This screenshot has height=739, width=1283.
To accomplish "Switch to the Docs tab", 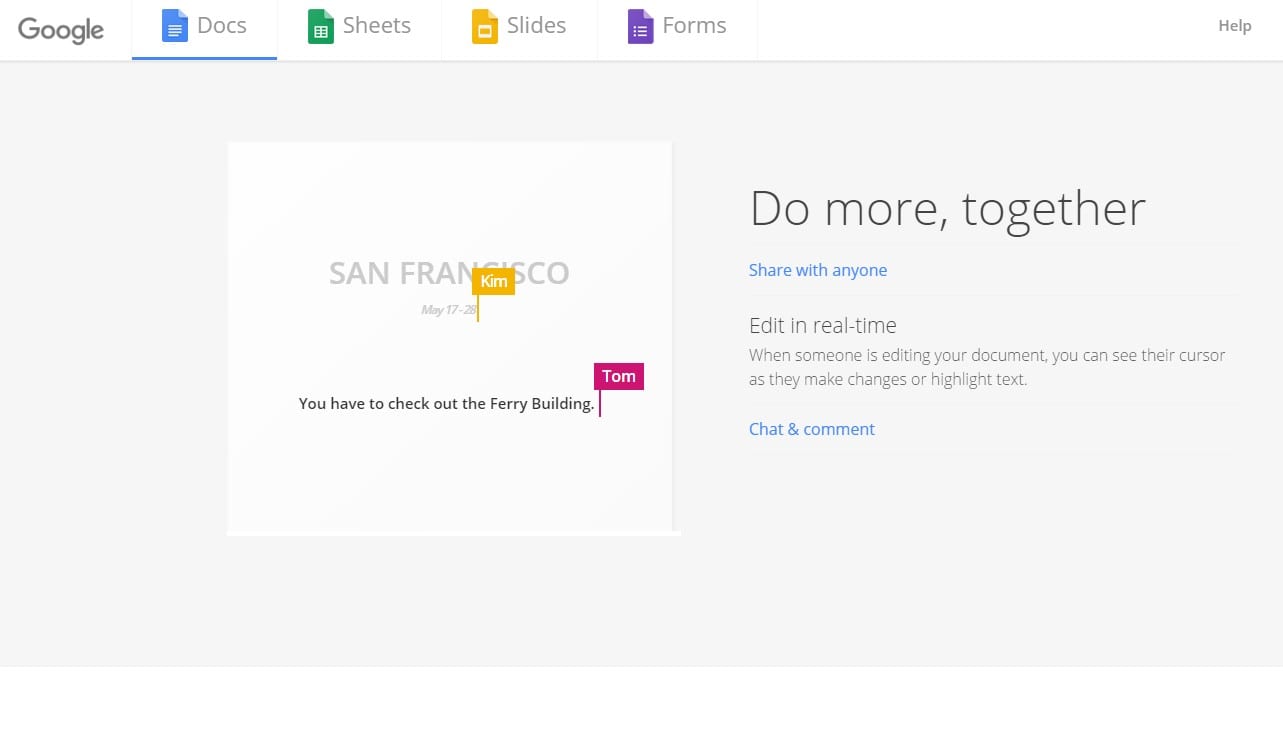I will click(204, 29).
